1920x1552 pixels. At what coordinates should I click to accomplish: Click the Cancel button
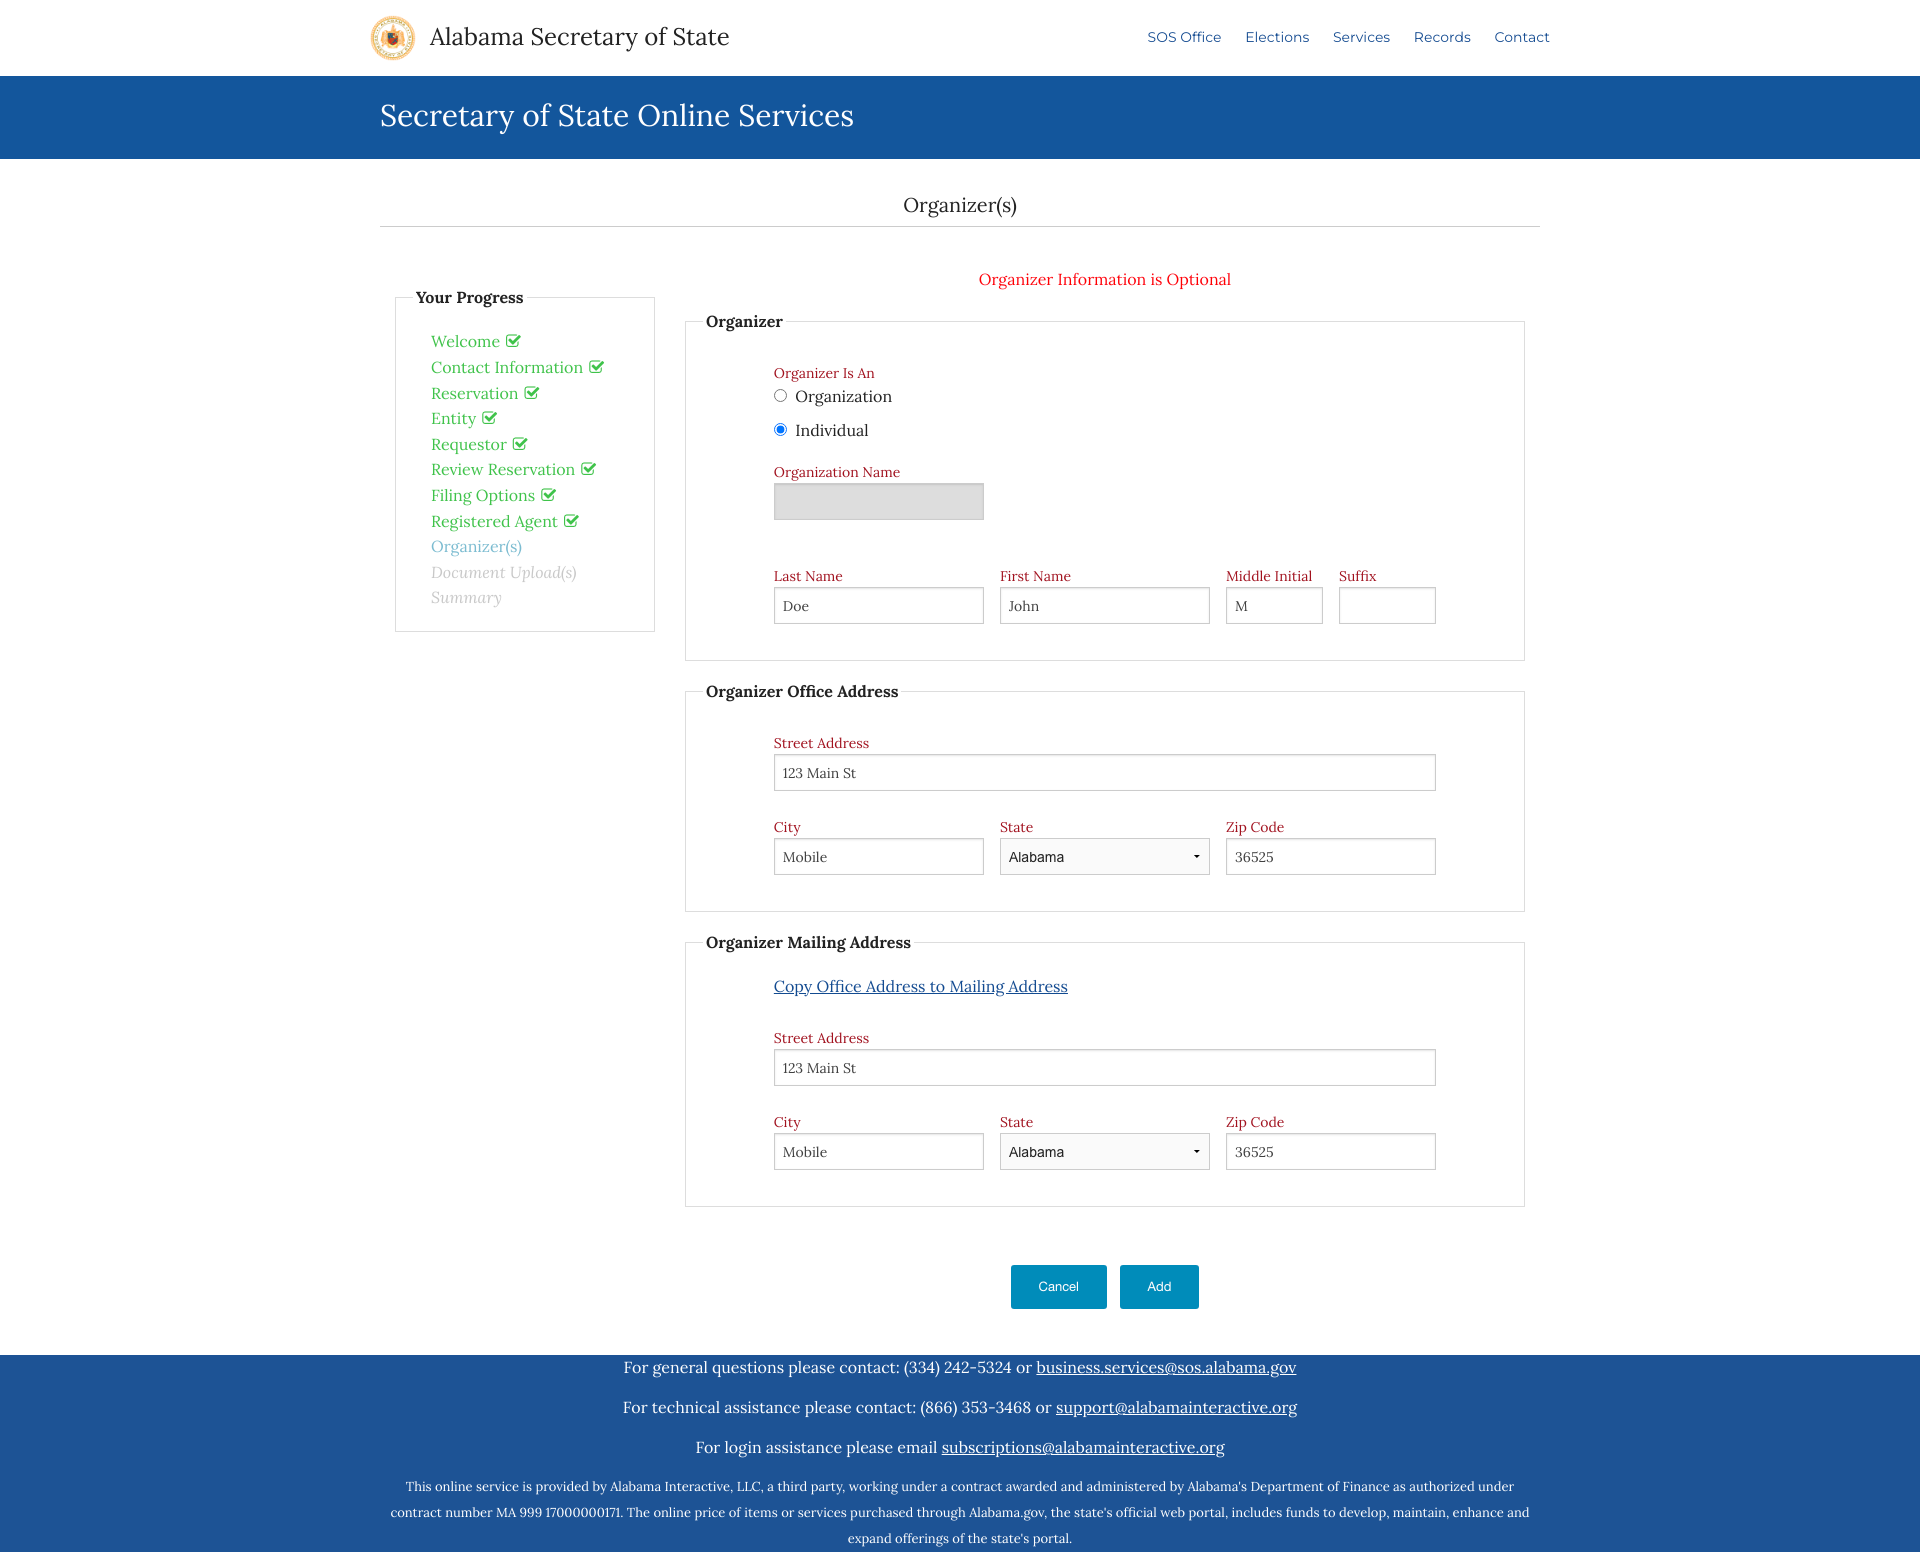(x=1058, y=1287)
